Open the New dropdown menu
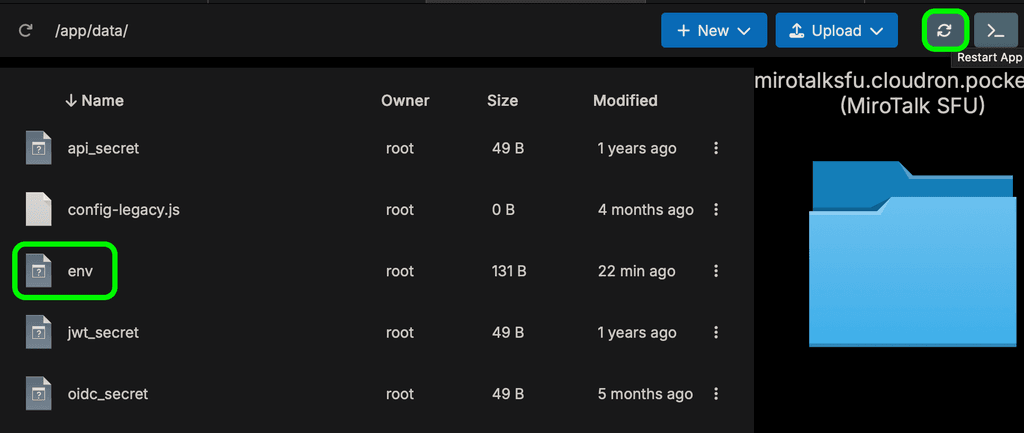Image resolution: width=1024 pixels, height=433 pixels. click(x=713, y=31)
